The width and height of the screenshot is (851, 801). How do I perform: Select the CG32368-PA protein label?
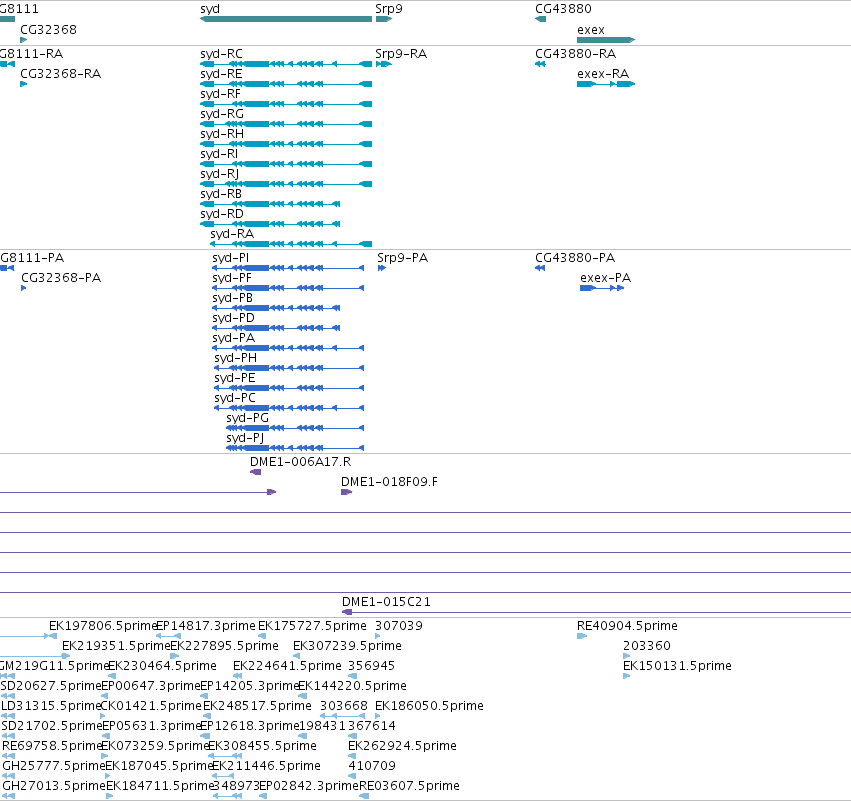click(61, 278)
